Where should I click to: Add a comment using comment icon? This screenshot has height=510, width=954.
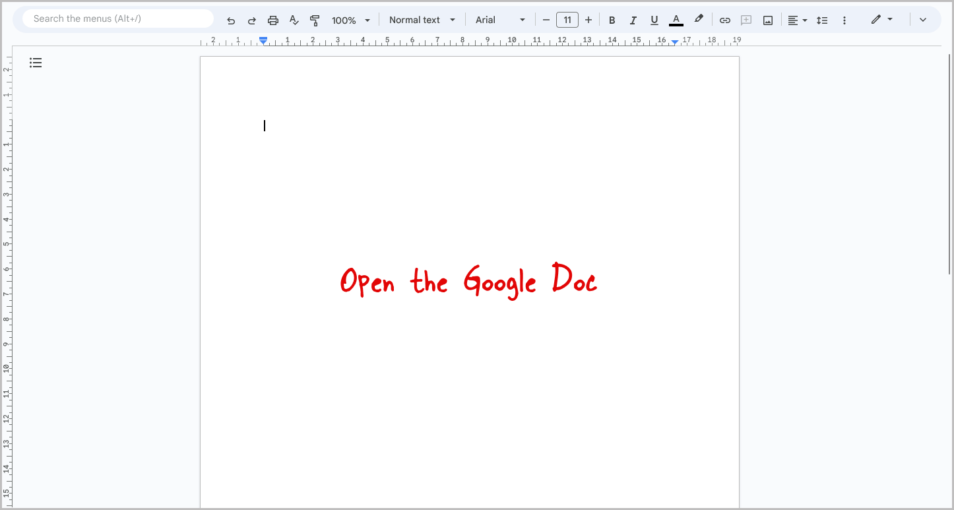pyautogui.click(x=746, y=20)
